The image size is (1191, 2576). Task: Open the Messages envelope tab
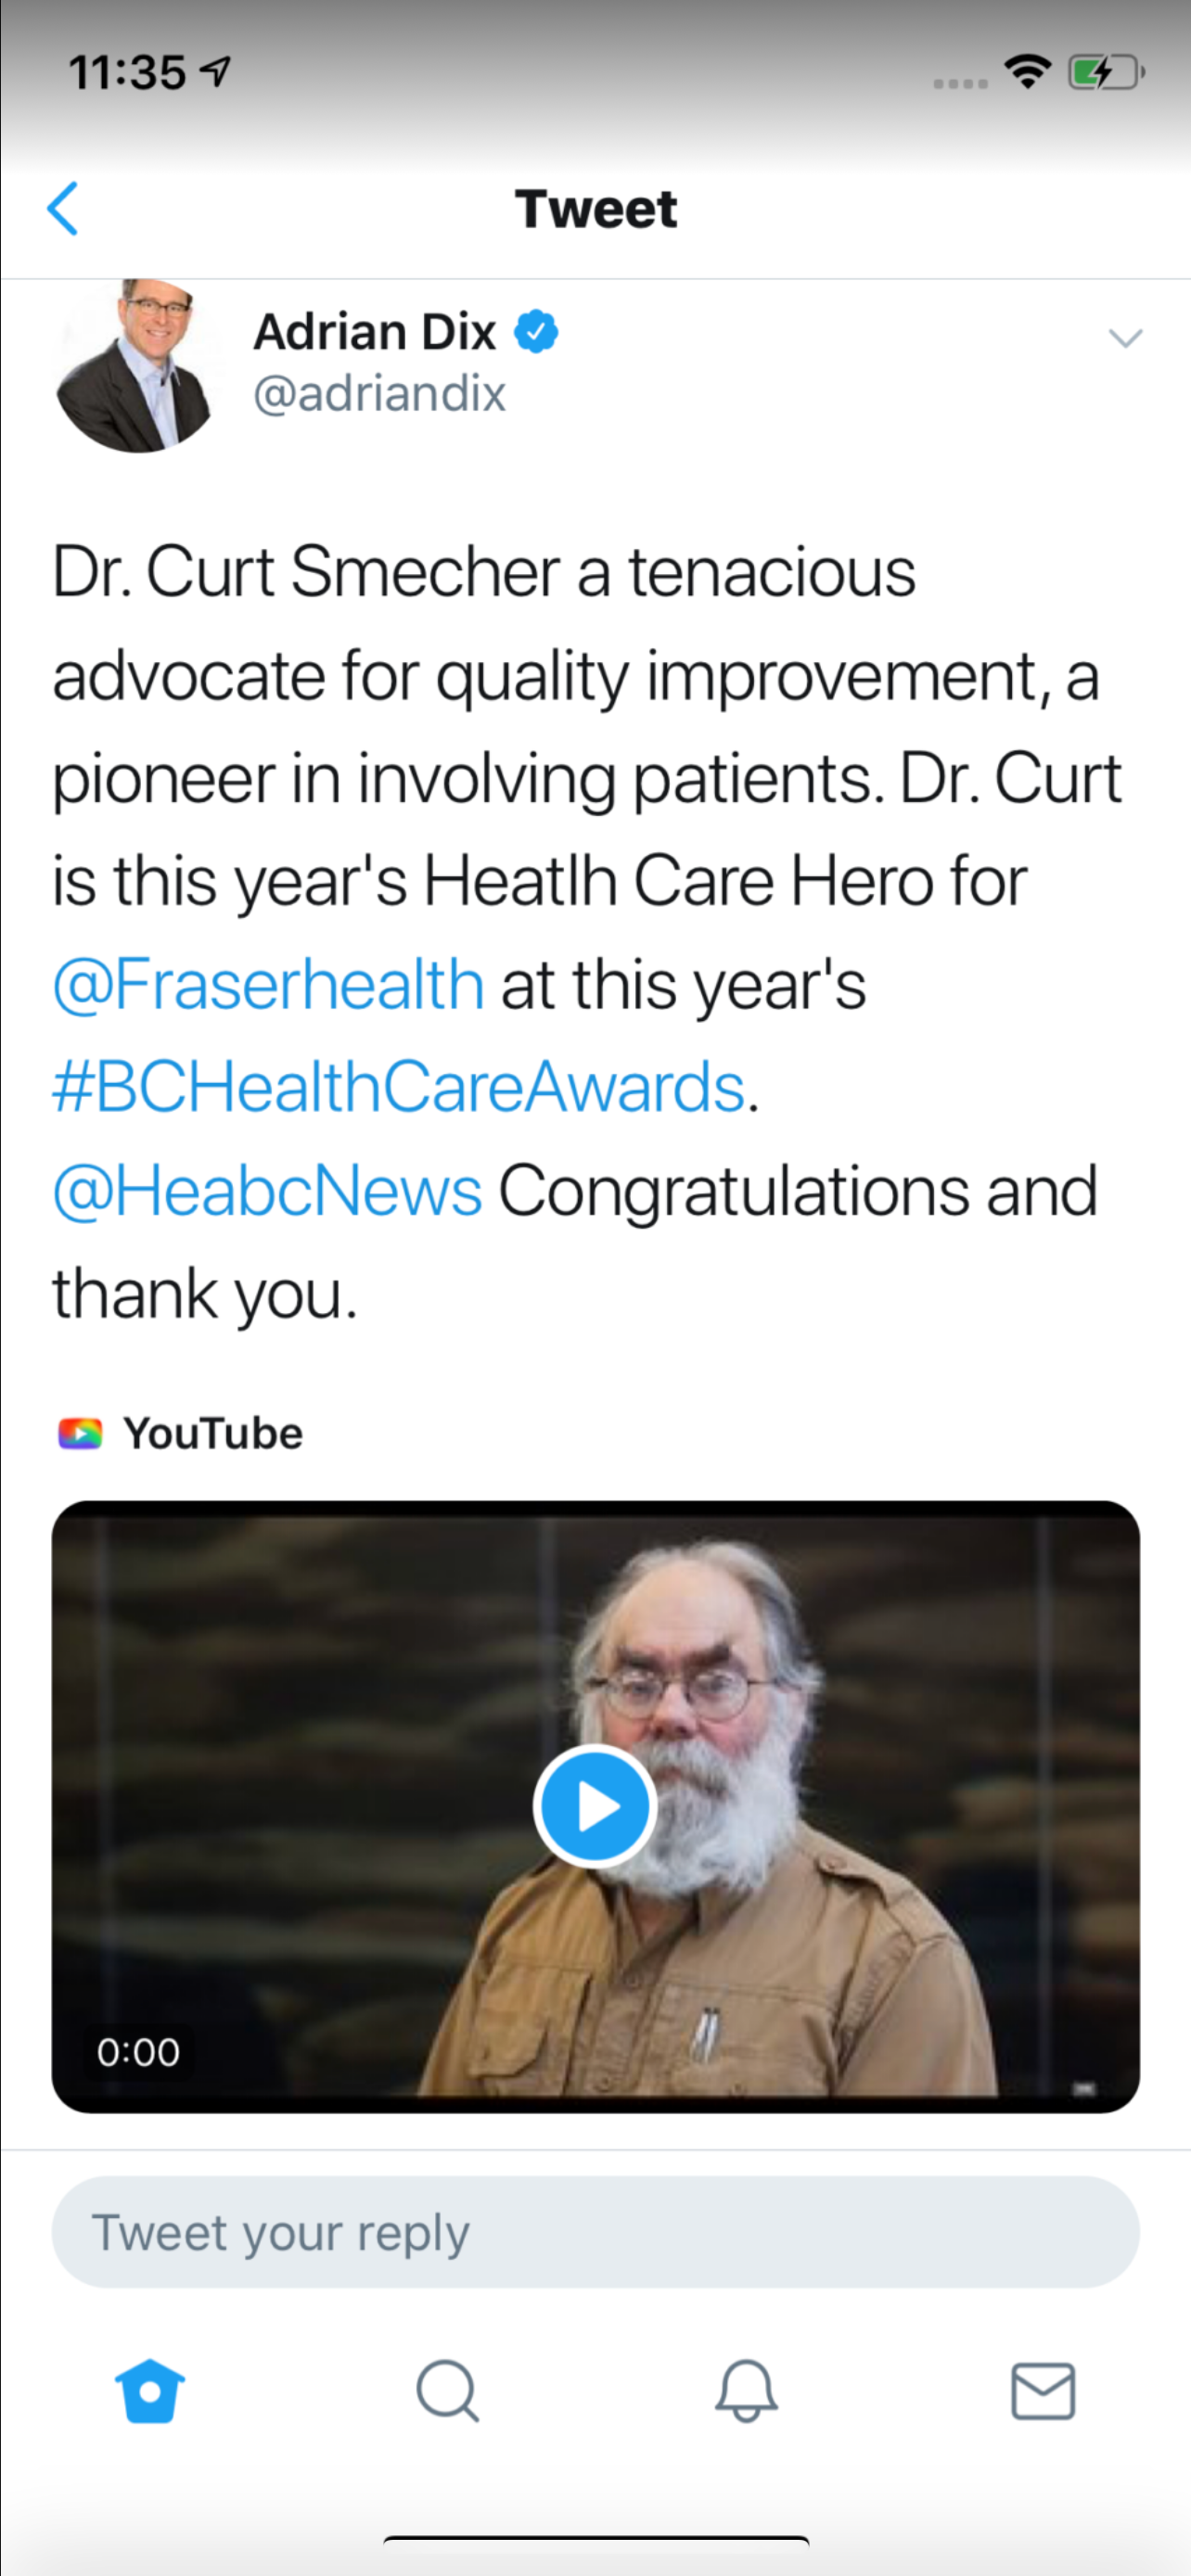pos(1043,2391)
